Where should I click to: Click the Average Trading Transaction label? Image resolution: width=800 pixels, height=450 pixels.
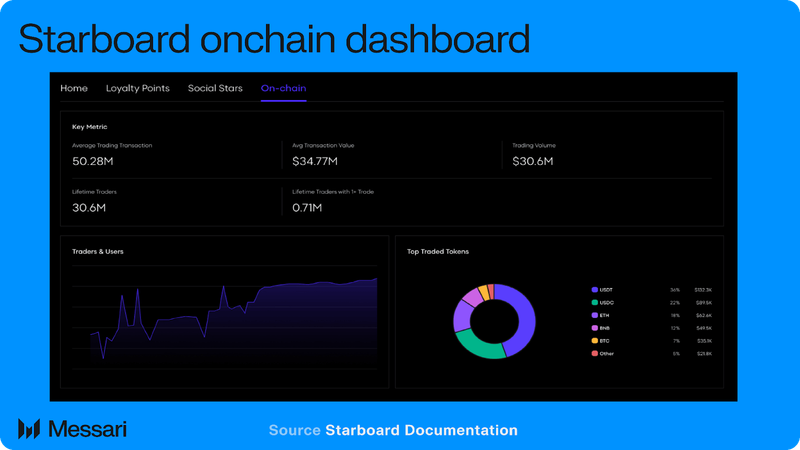click(x=112, y=145)
